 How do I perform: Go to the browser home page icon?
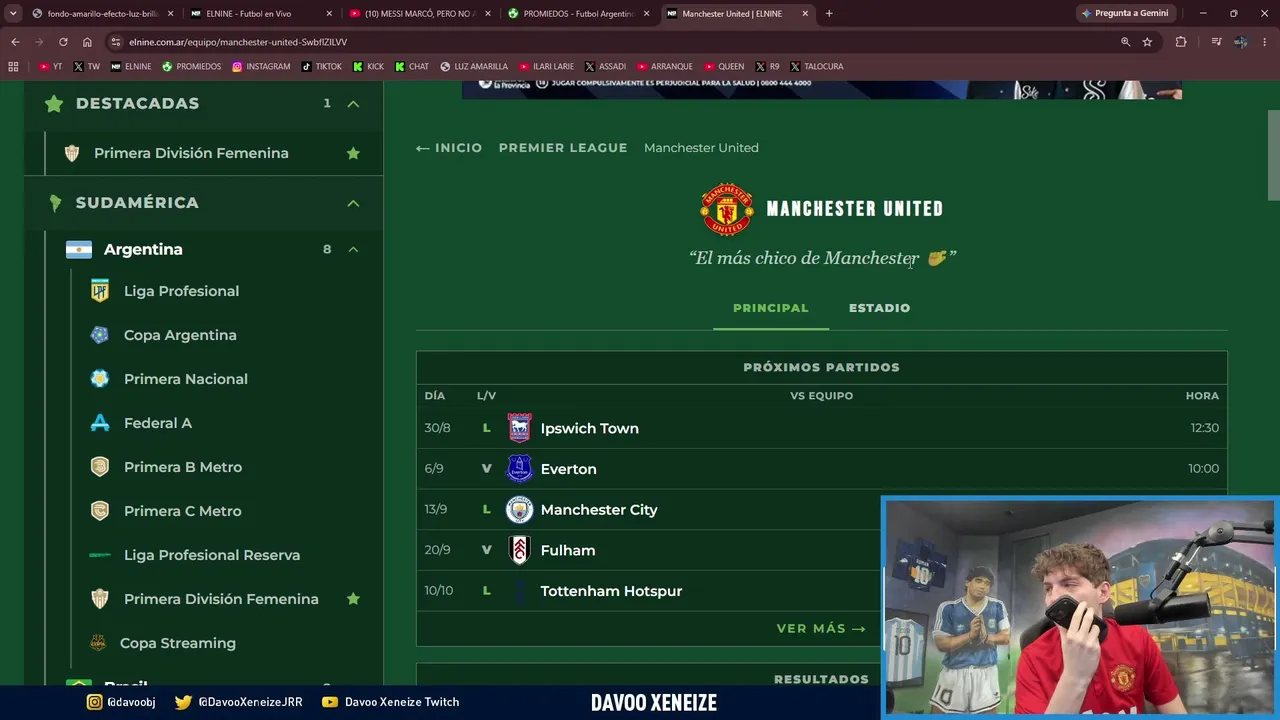[x=87, y=42]
